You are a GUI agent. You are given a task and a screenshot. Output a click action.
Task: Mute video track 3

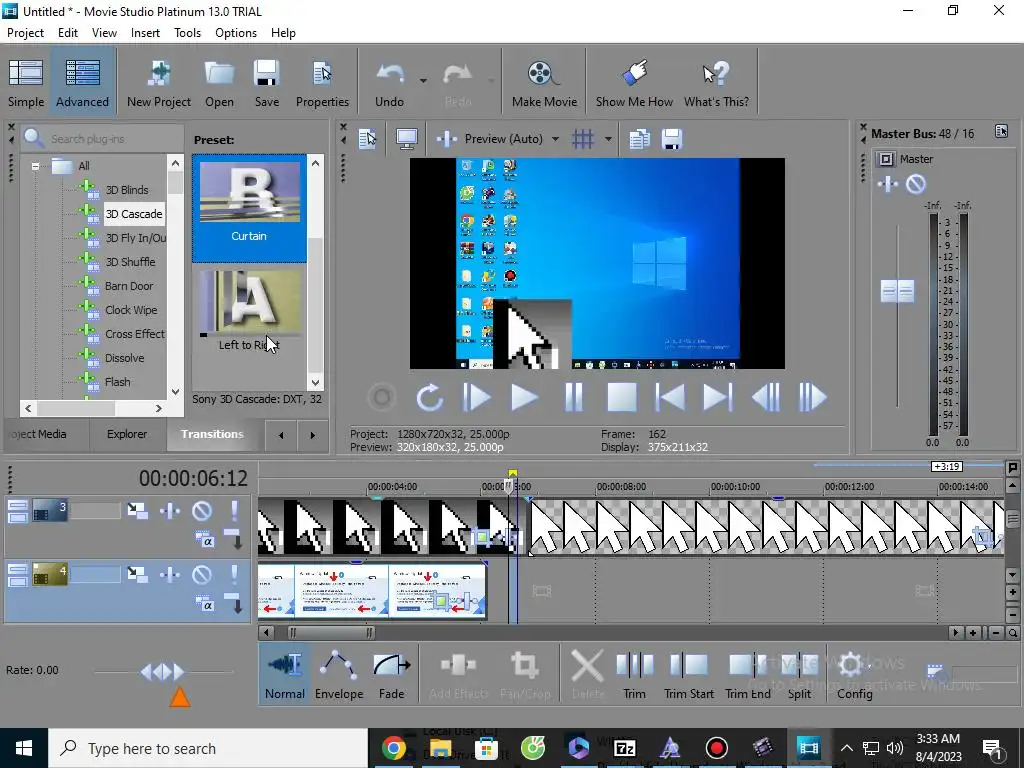[x=202, y=511]
